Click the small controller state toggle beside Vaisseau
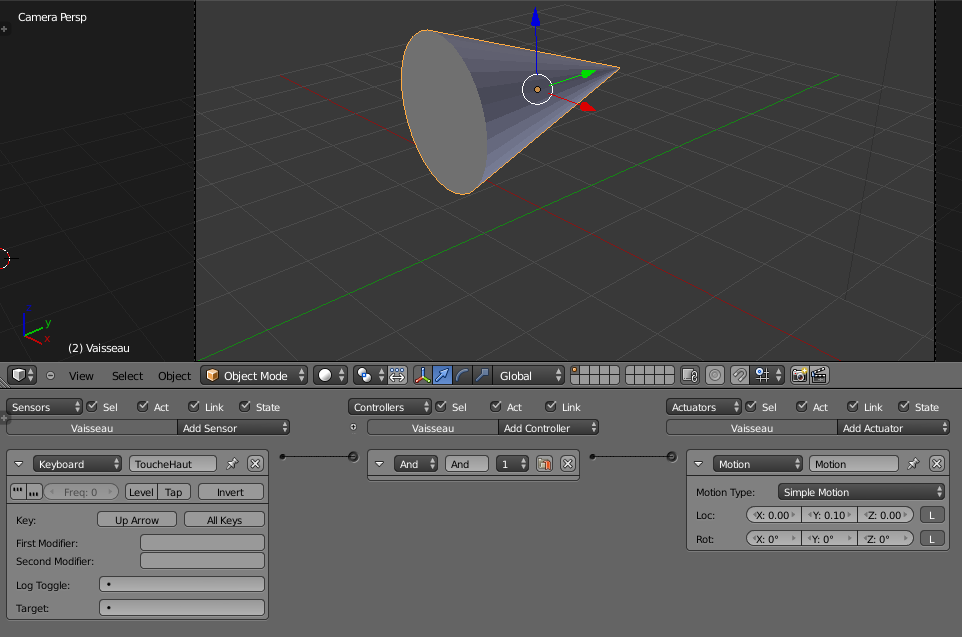The image size is (962, 637). [x=353, y=427]
